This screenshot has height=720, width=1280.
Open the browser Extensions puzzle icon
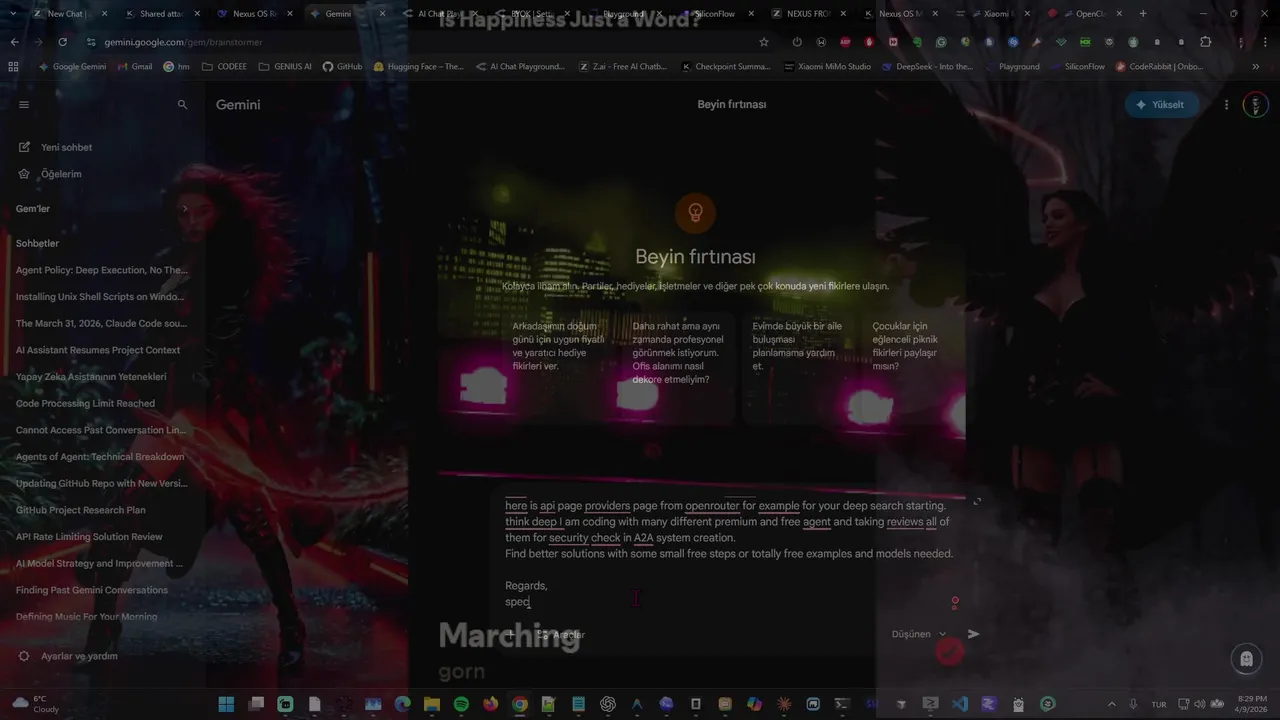(1205, 42)
